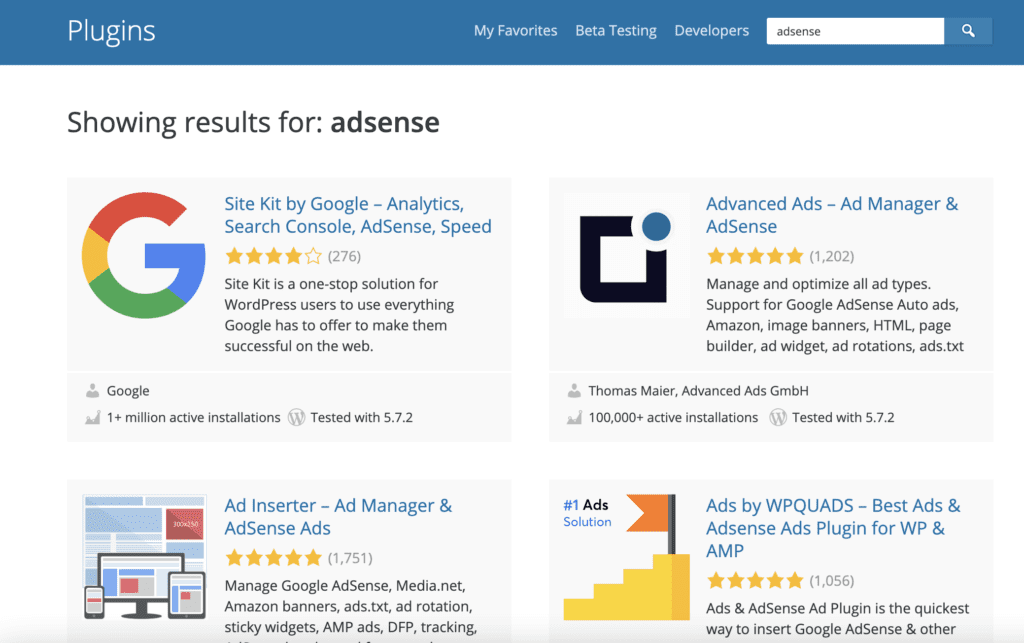Click the Plugins header title

coord(112,31)
